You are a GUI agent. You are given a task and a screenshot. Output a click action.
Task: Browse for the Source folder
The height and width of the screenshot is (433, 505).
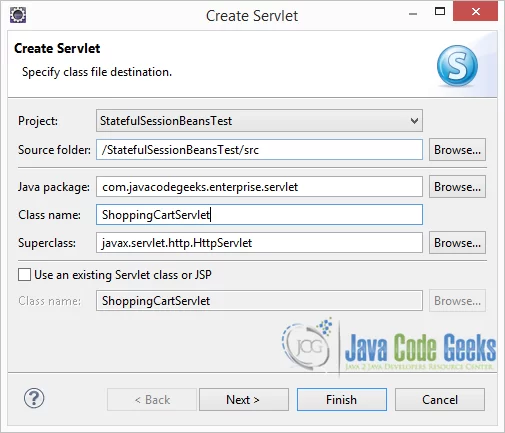(457, 150)
